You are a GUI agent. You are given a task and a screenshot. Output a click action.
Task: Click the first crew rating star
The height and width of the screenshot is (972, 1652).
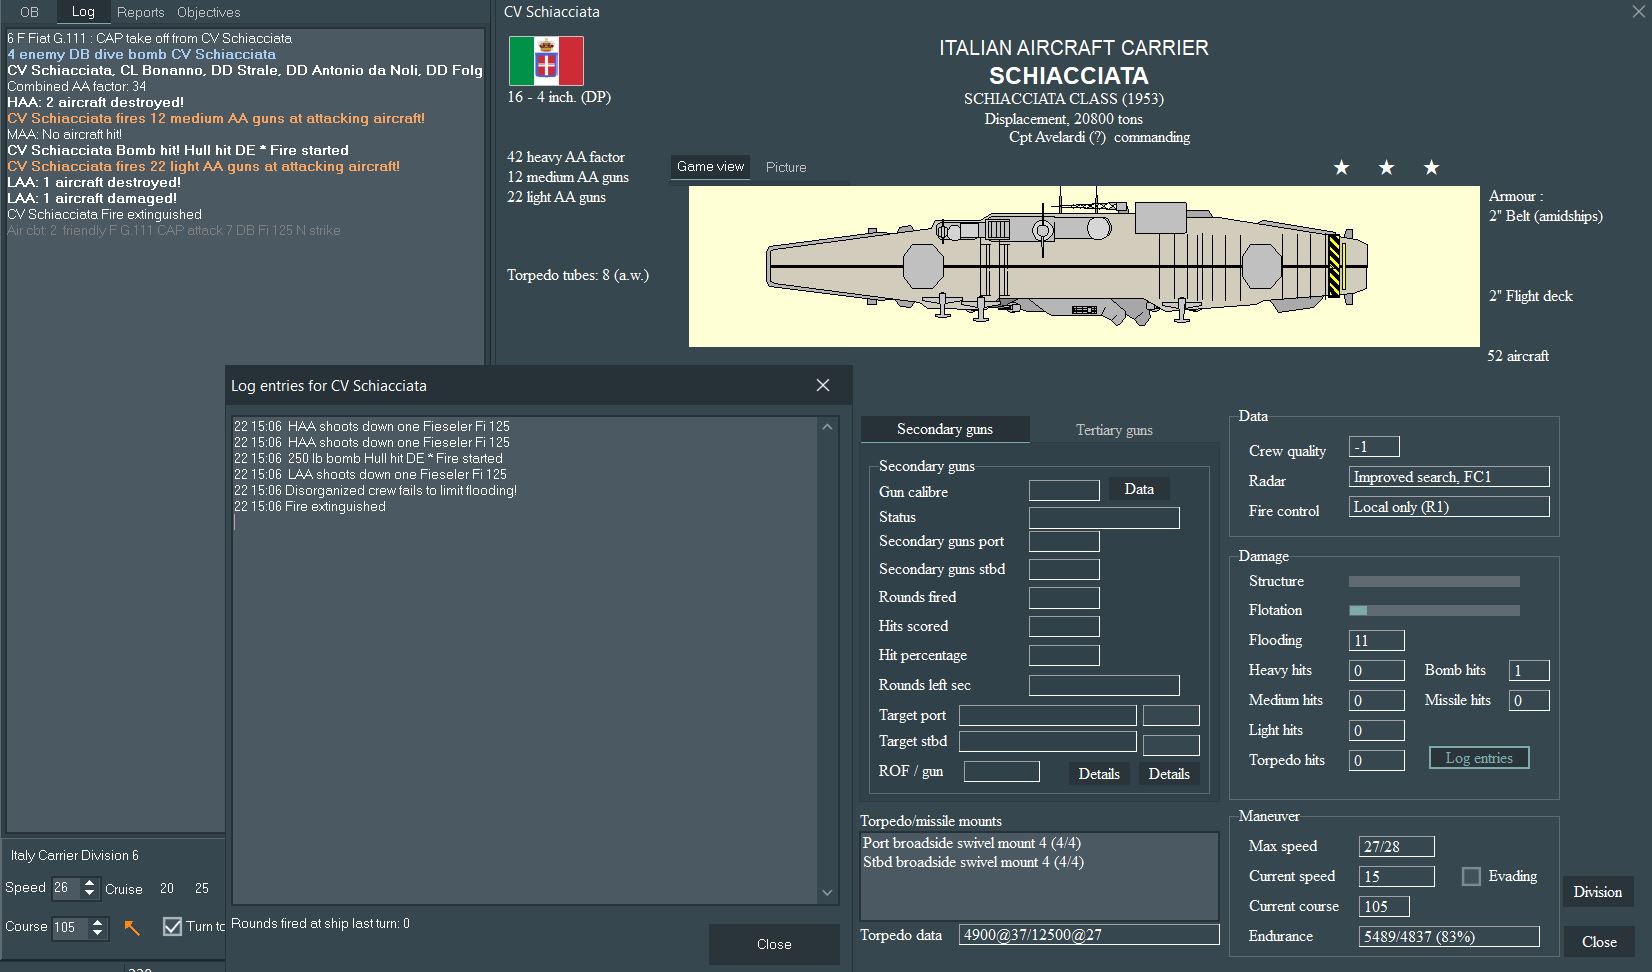tap(1341, 168)
